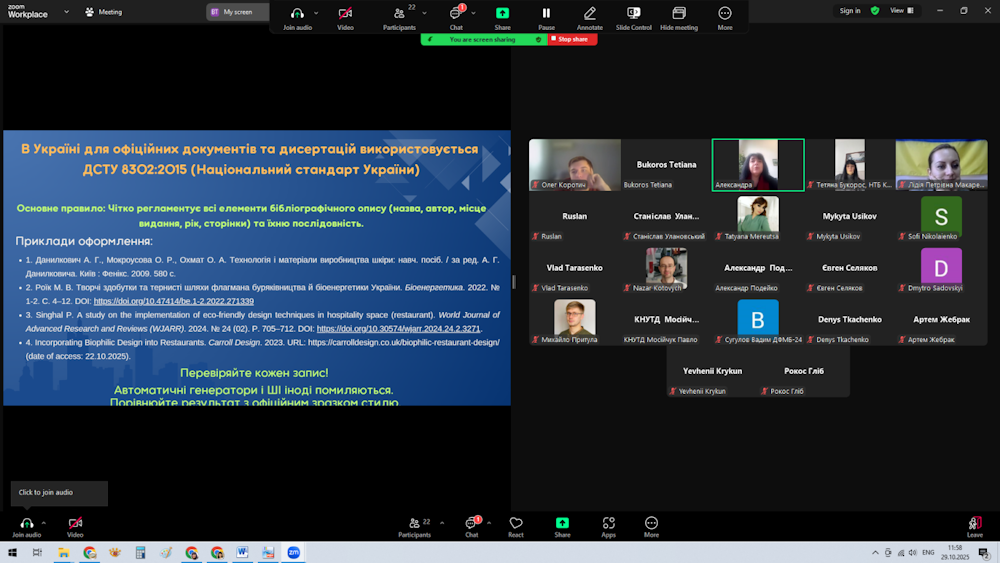Open Microsoft Word from the taskbar
This screenshot has height=563, width=1000.
coord(242,552)
